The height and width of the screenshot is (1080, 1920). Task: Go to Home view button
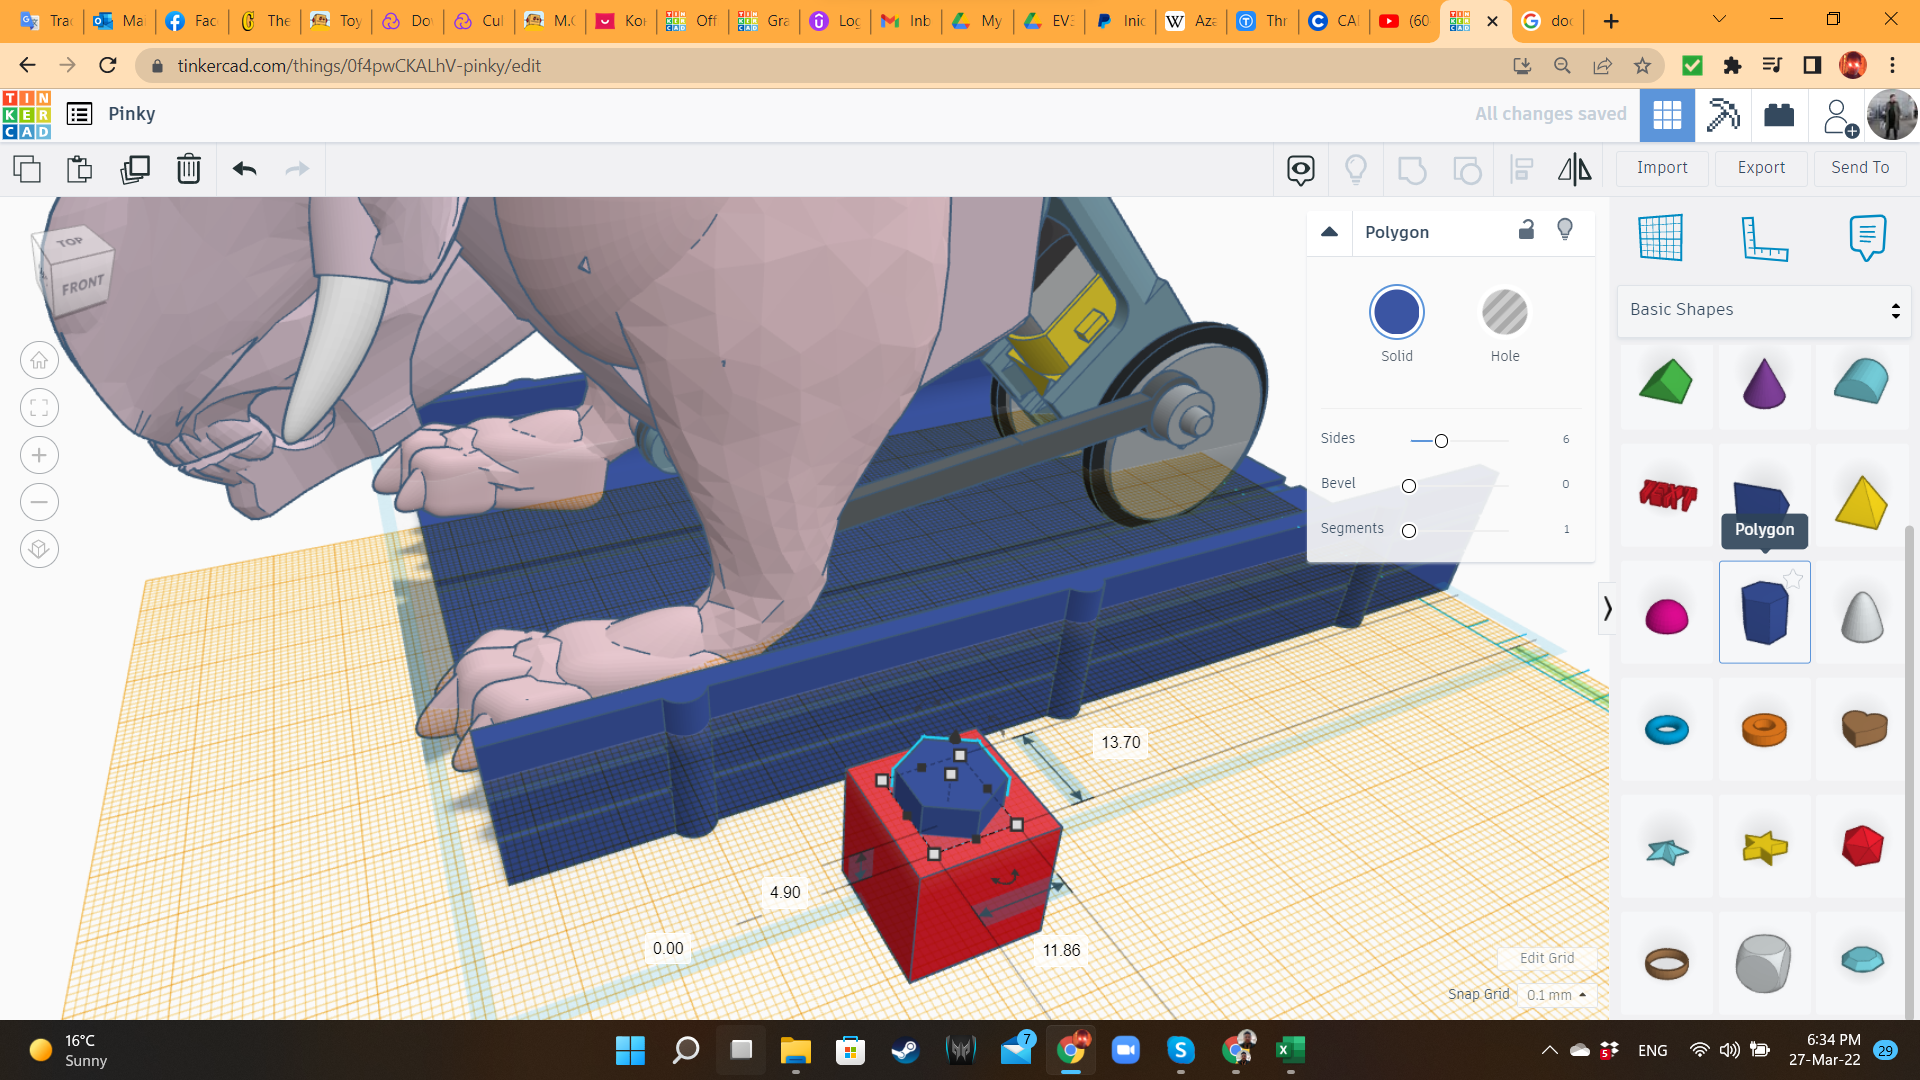(40, 360)
